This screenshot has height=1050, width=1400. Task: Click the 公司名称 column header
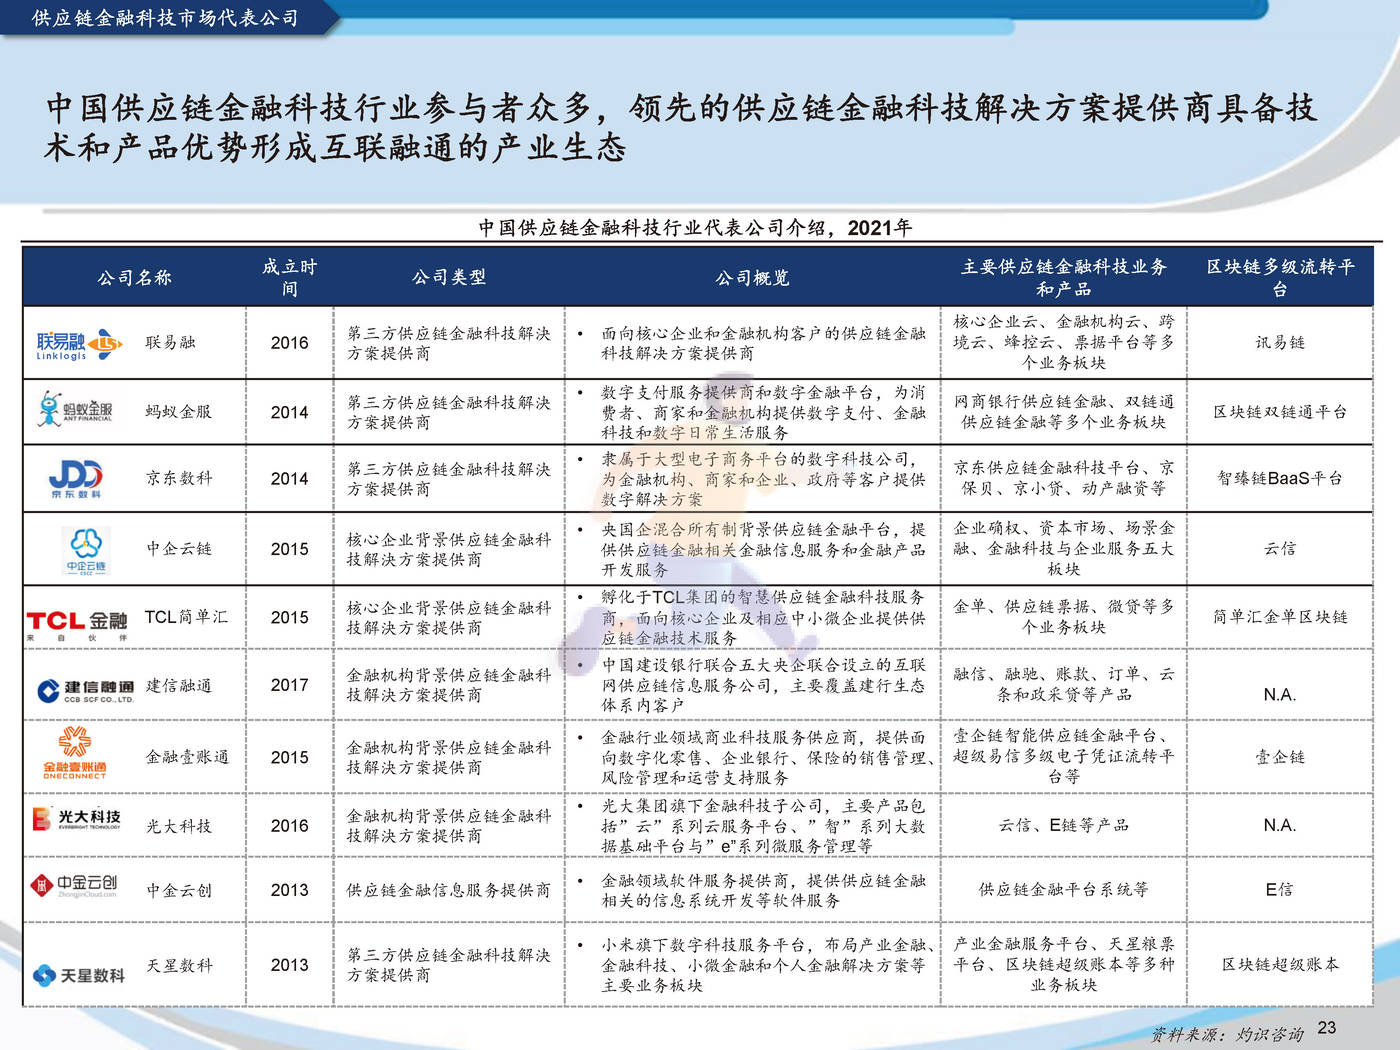(x=134, y=277)
